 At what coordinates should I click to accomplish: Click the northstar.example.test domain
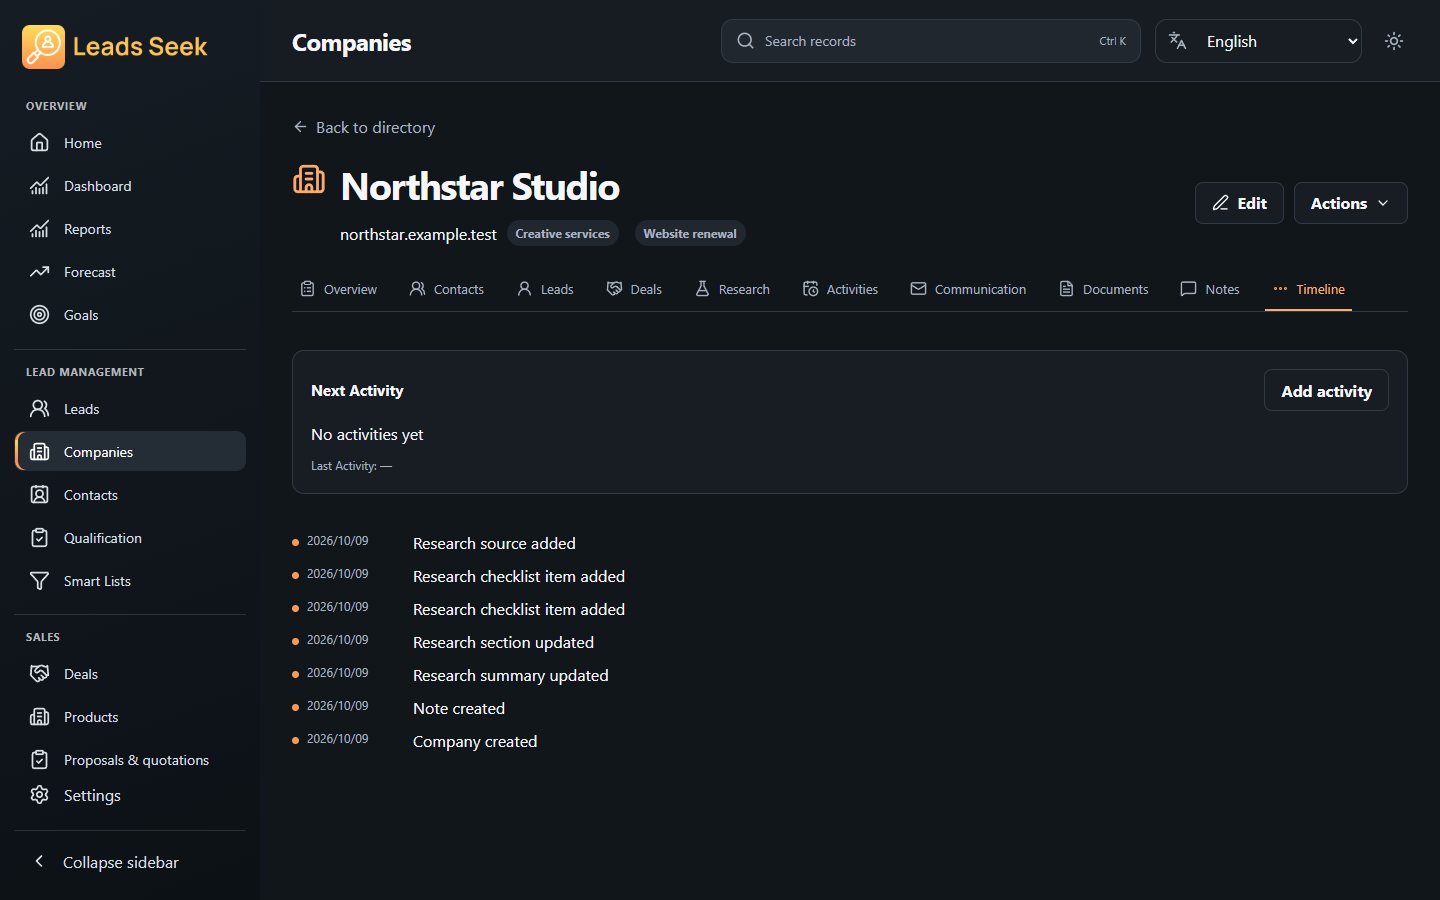(x=418, y=234)
